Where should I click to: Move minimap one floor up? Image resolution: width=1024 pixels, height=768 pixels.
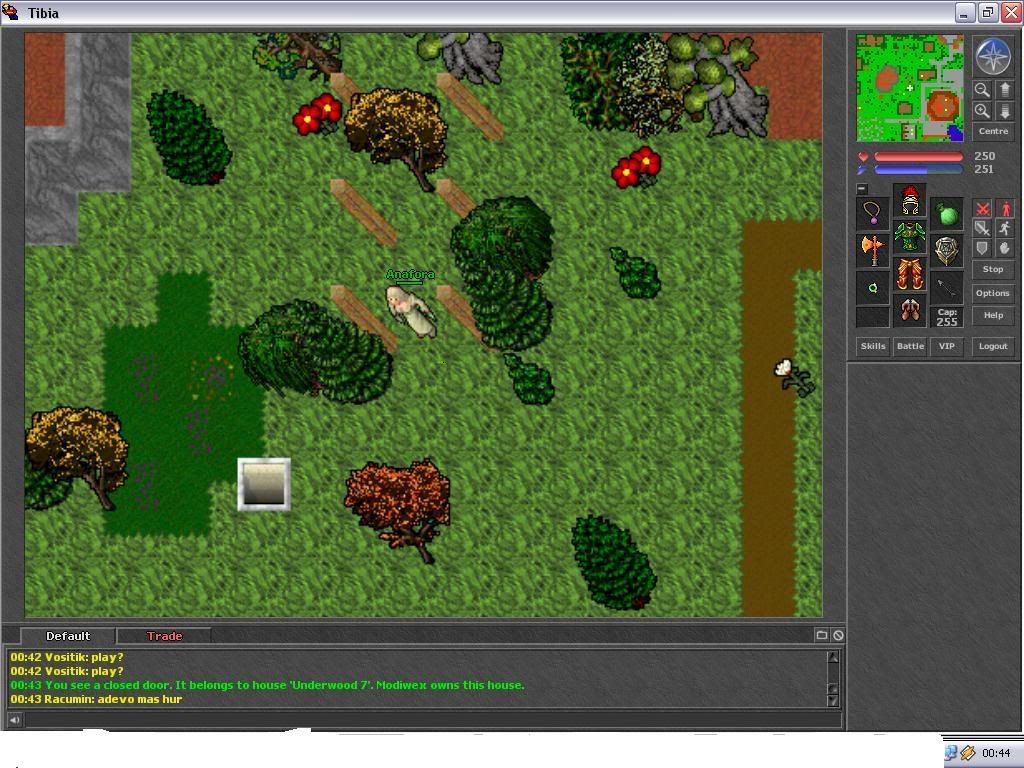(1005, 89)
